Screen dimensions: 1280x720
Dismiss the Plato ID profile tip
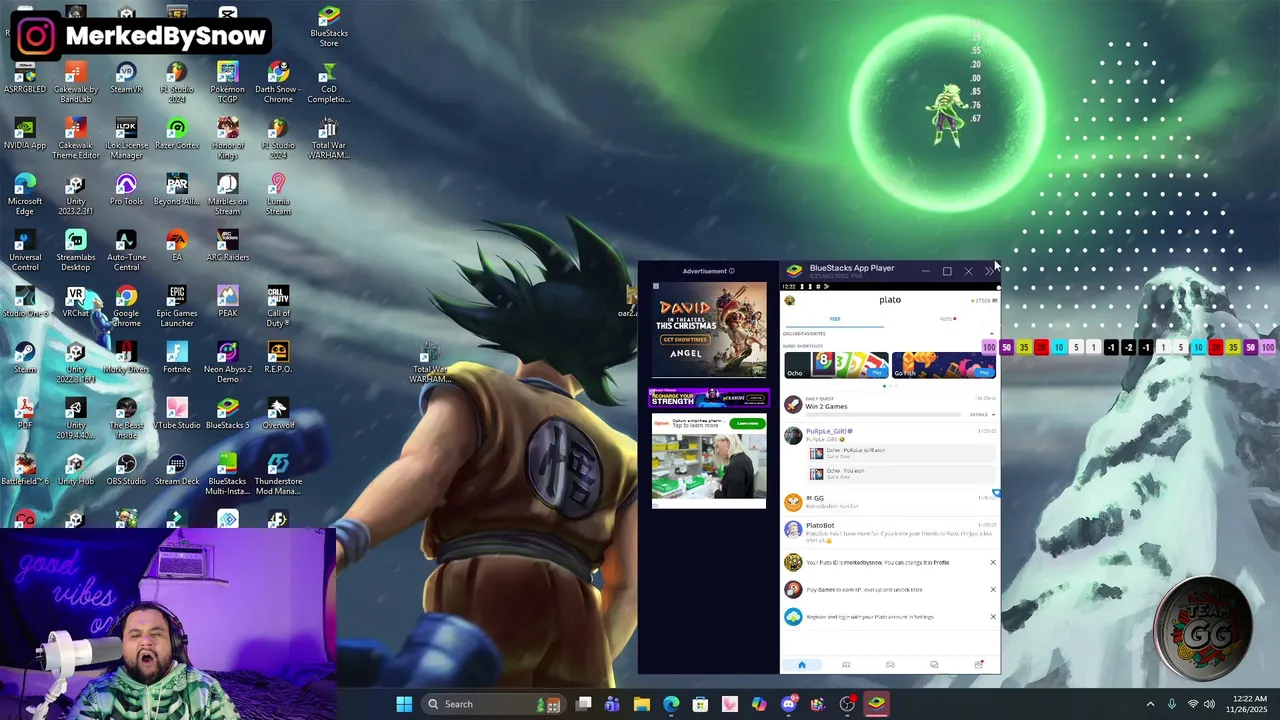click(x=993, y=562)
